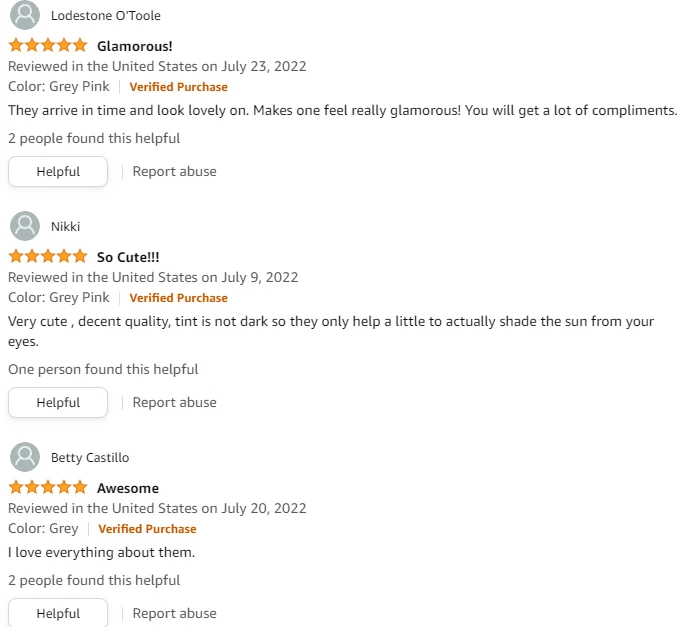Open Betty Castillo's reviewer profile name

click(90, 458)
